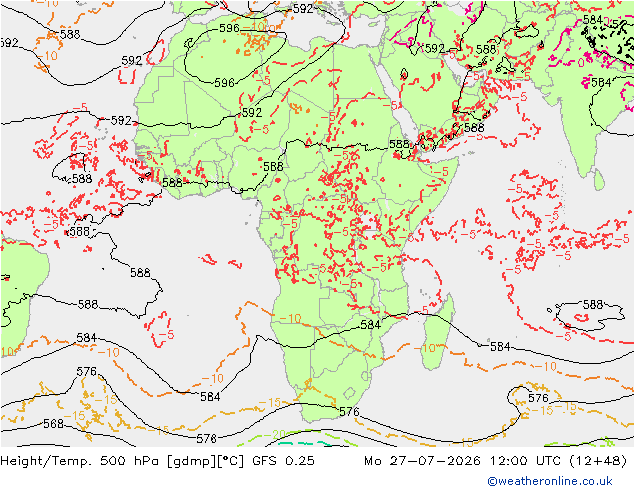Click the '576' label at South Africa's tip
Image resolution: width=634 pixels, height=490 pixels.
click(x=349, y=412)
